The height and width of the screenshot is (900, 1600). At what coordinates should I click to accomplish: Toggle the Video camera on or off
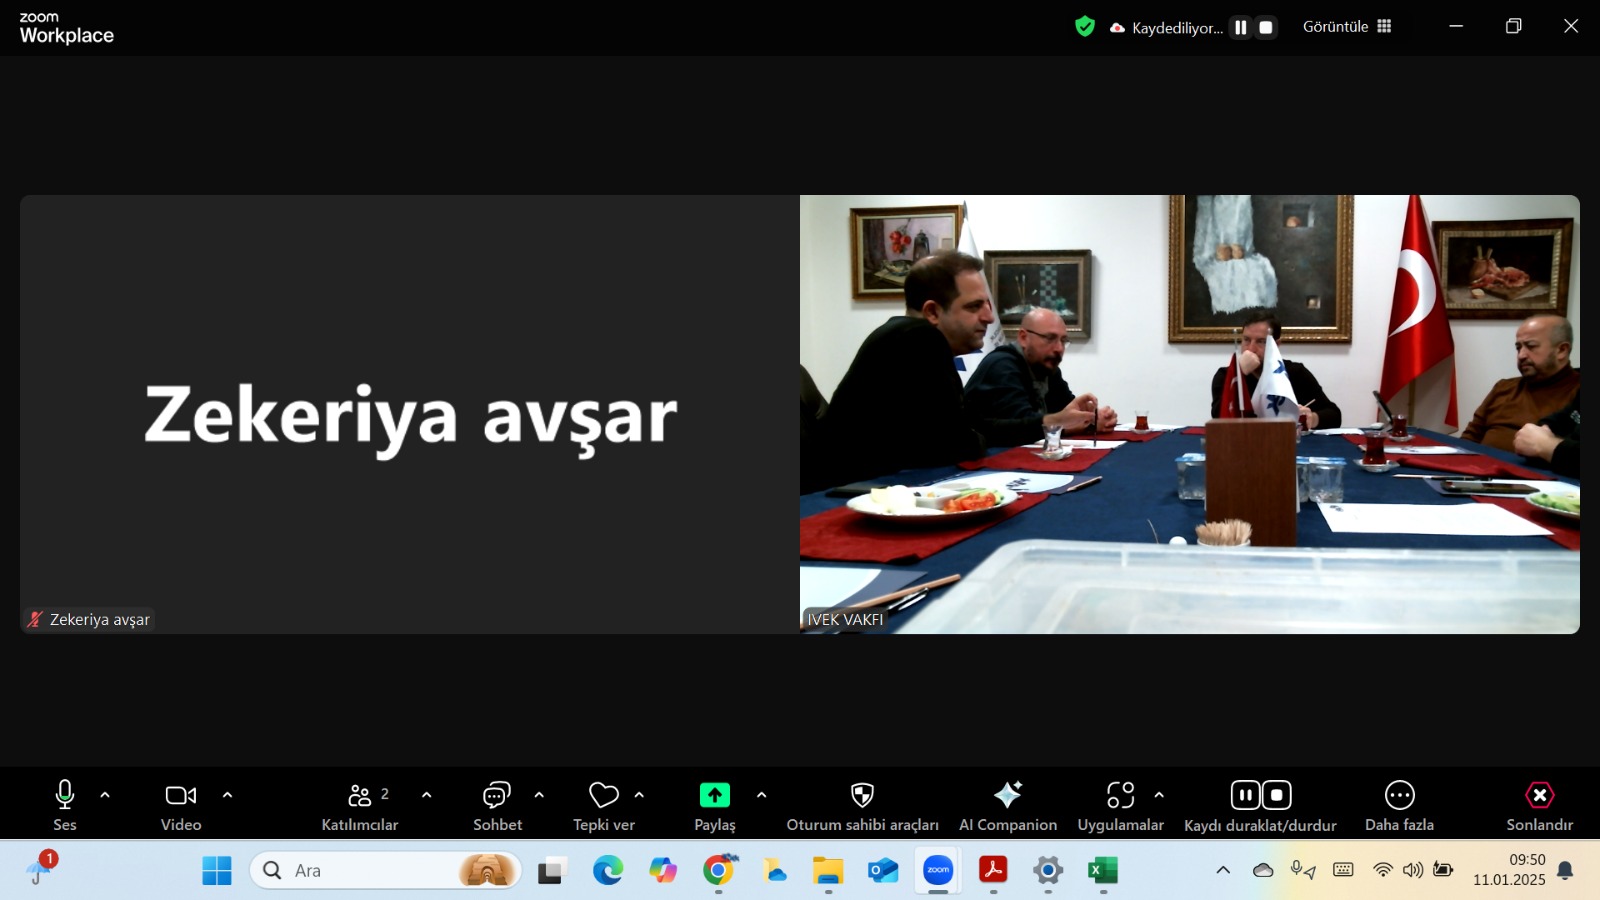click(181, 796)
